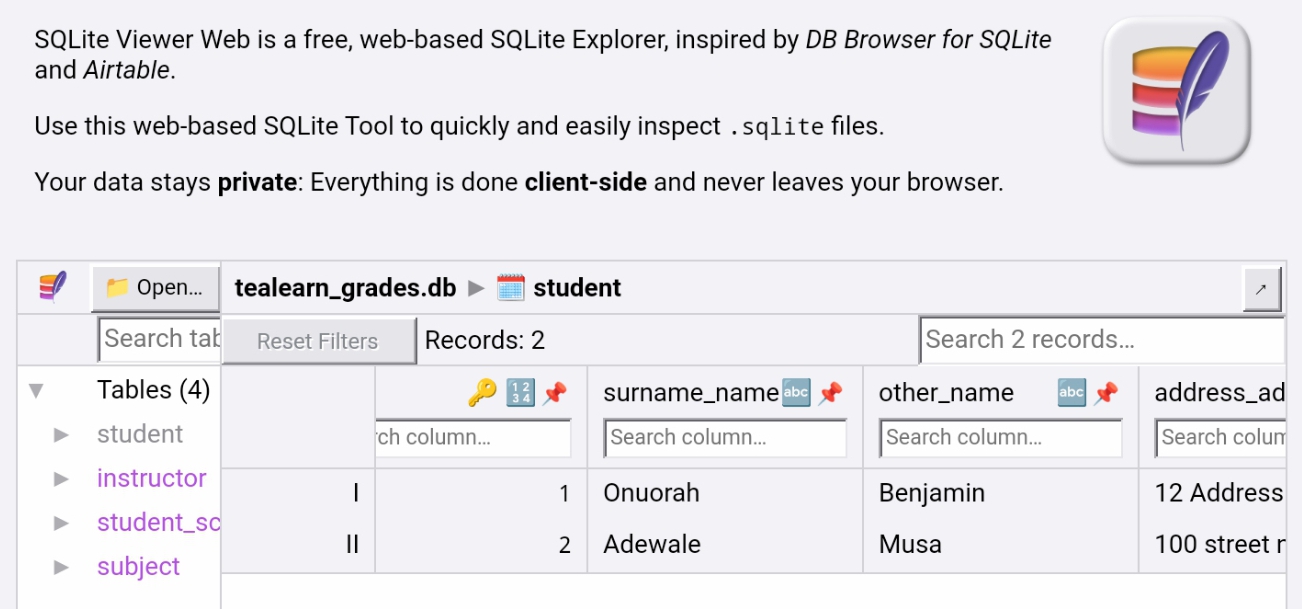Pin the other_name column
This screenshot has width=1302, height=609.
point(1106,393)
